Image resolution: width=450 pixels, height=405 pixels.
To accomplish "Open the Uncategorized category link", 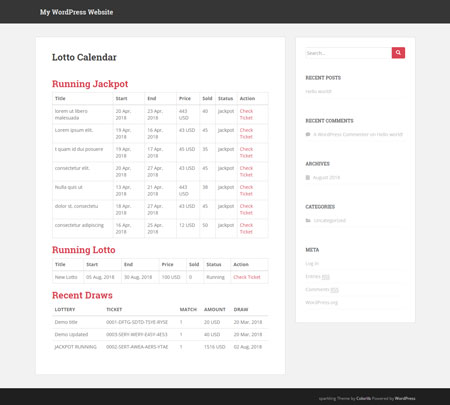I will 330,220.
